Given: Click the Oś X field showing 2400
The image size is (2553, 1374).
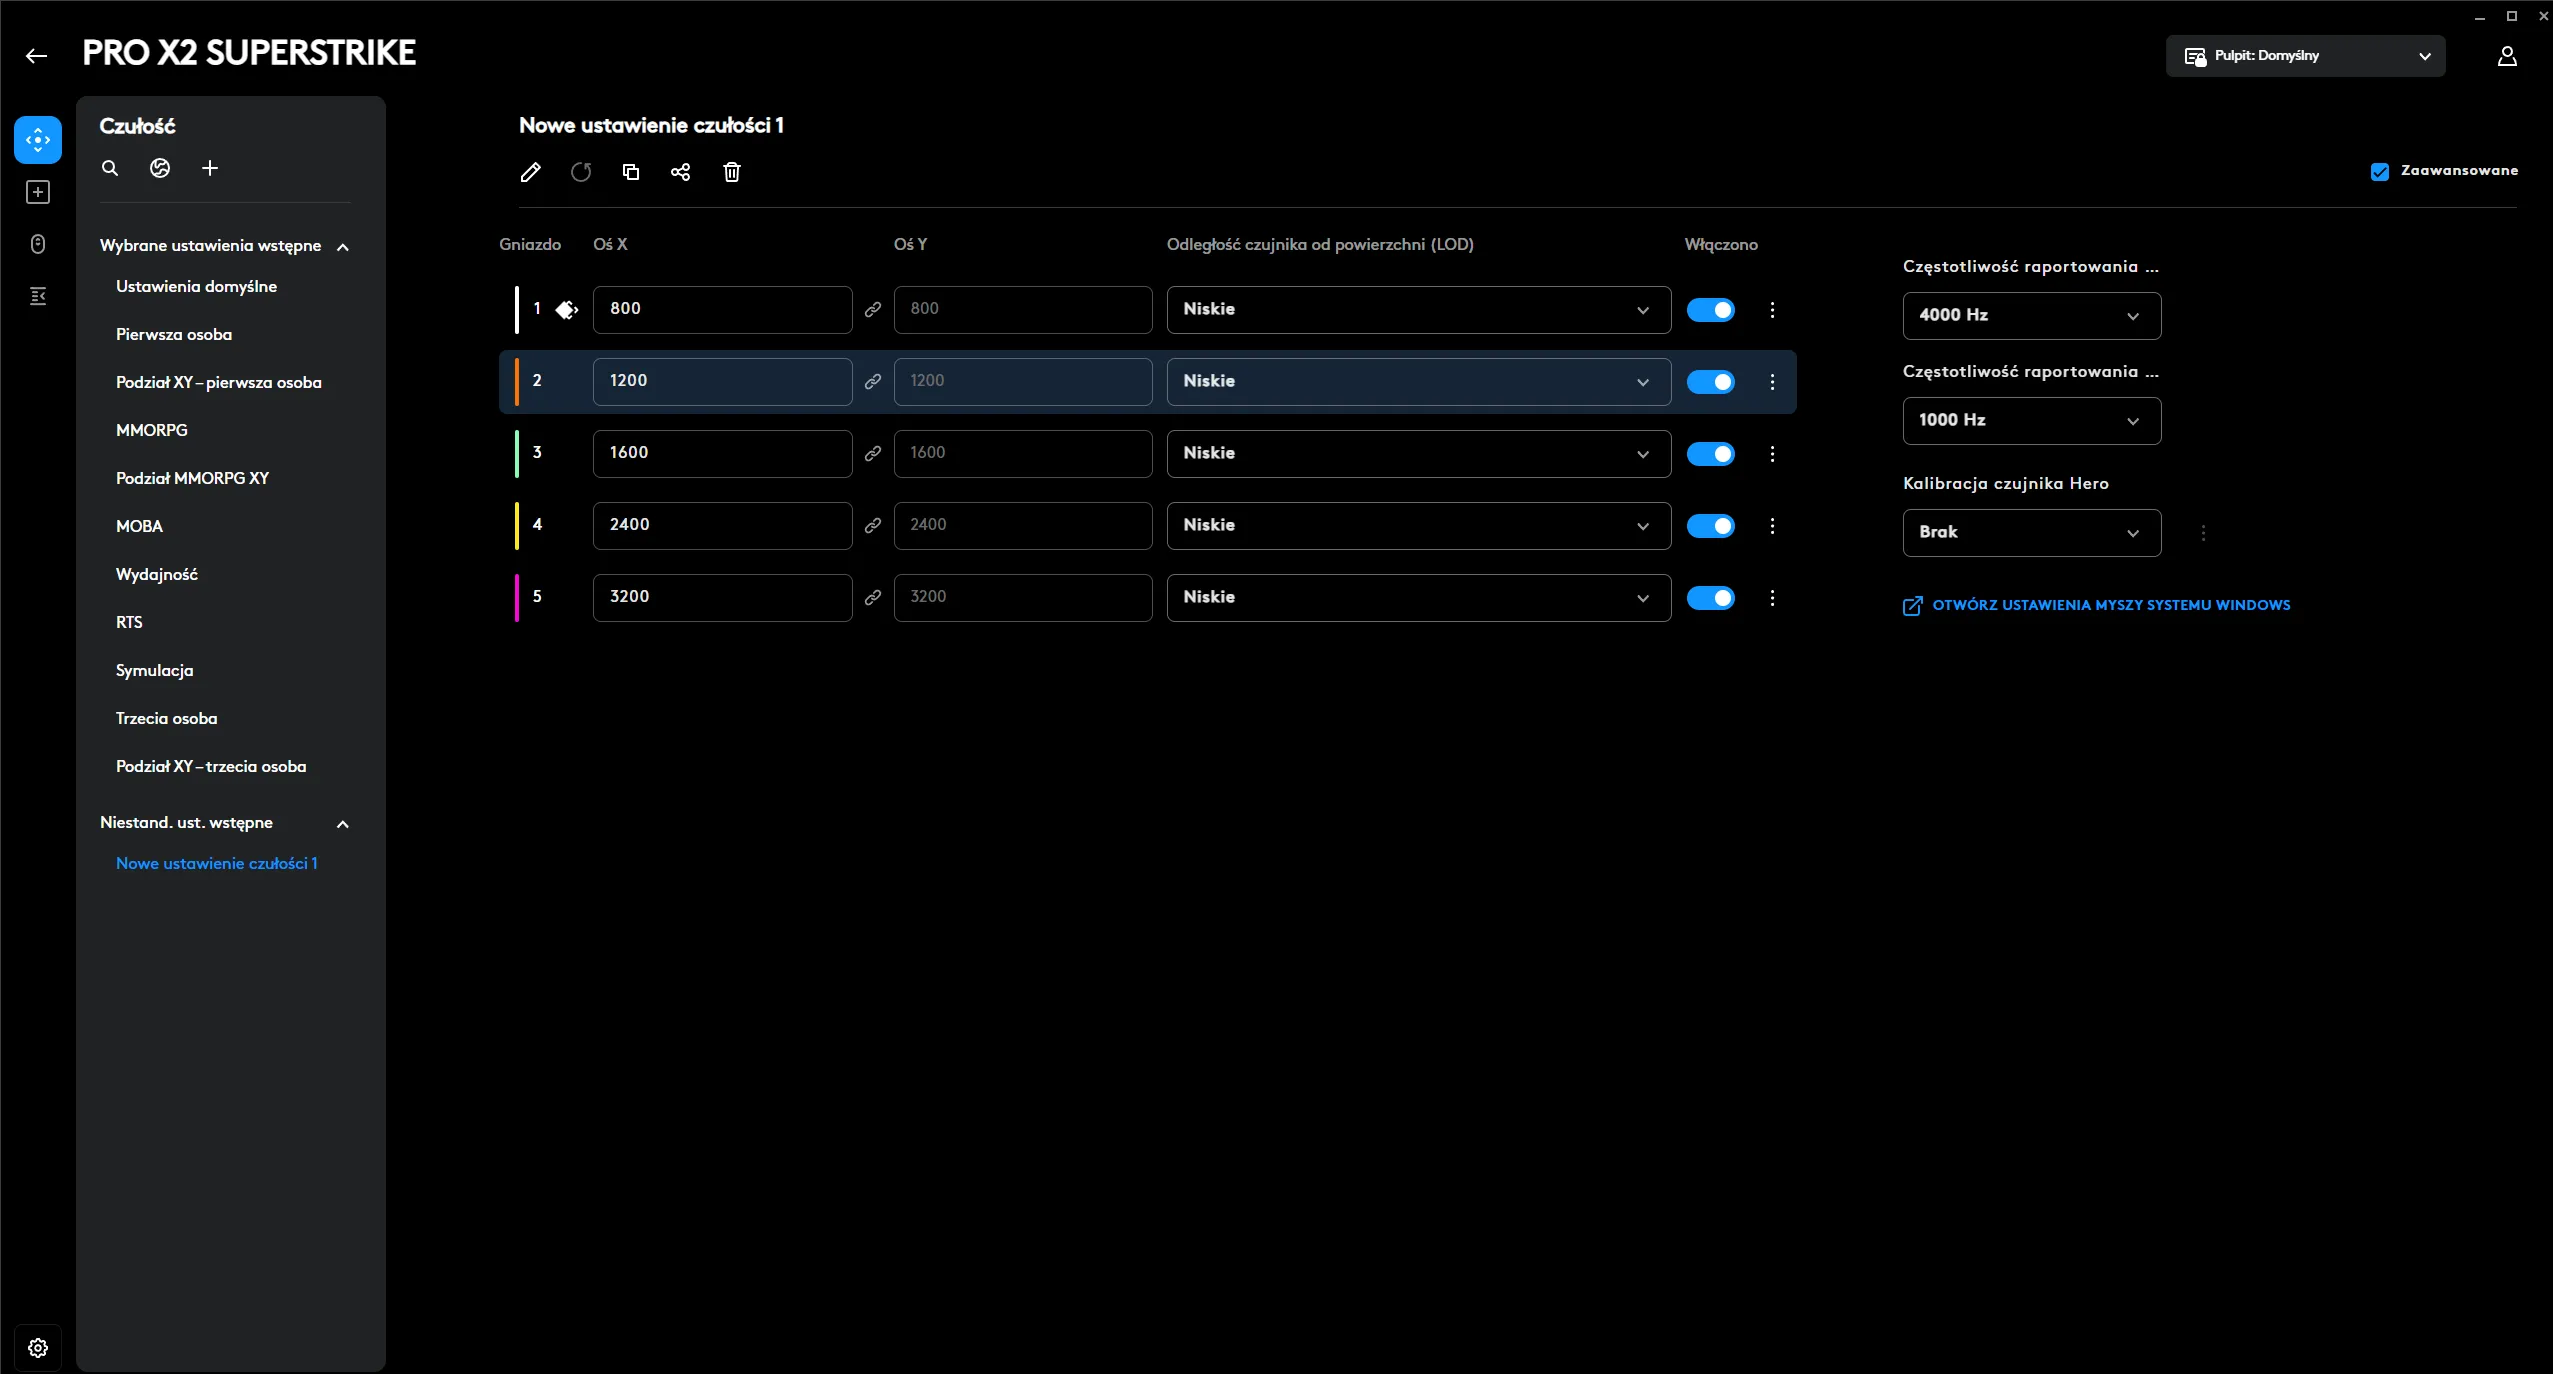Looking at the screenshot, I should pos(722,525).
